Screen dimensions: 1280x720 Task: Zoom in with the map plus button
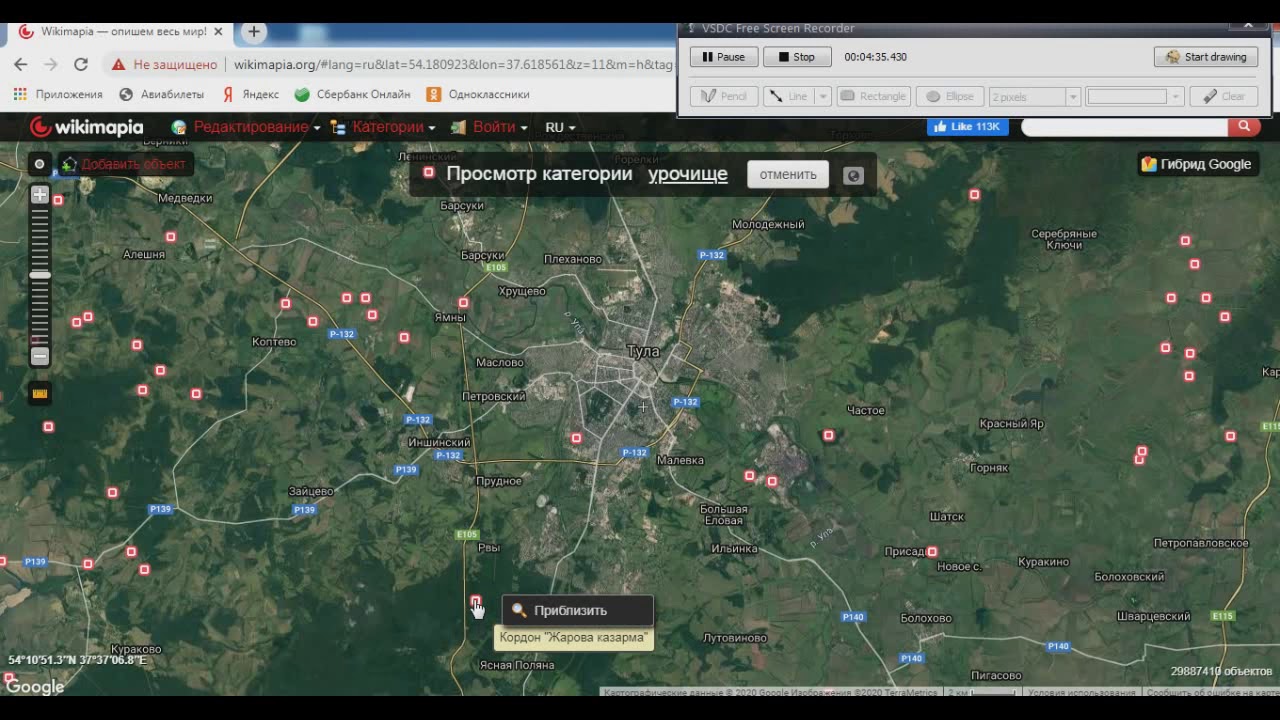click(40, 195)
